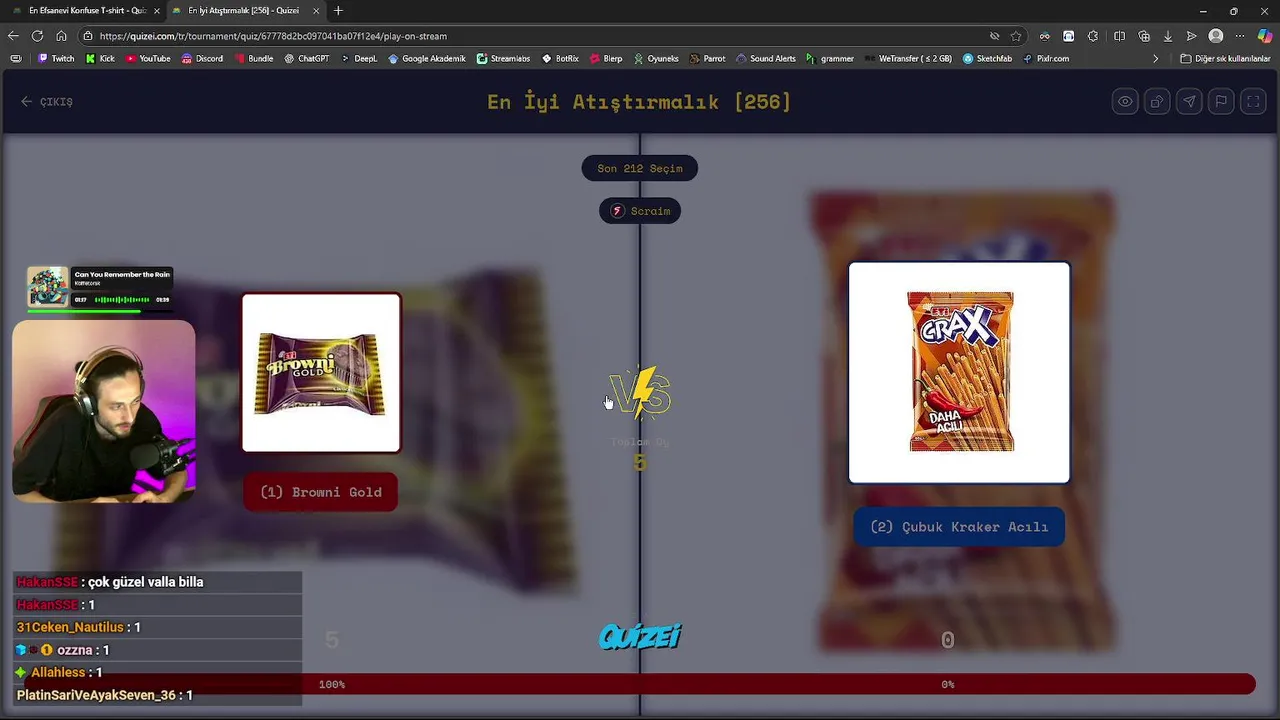Click the browser share arrow icon

click(1192, 36)
